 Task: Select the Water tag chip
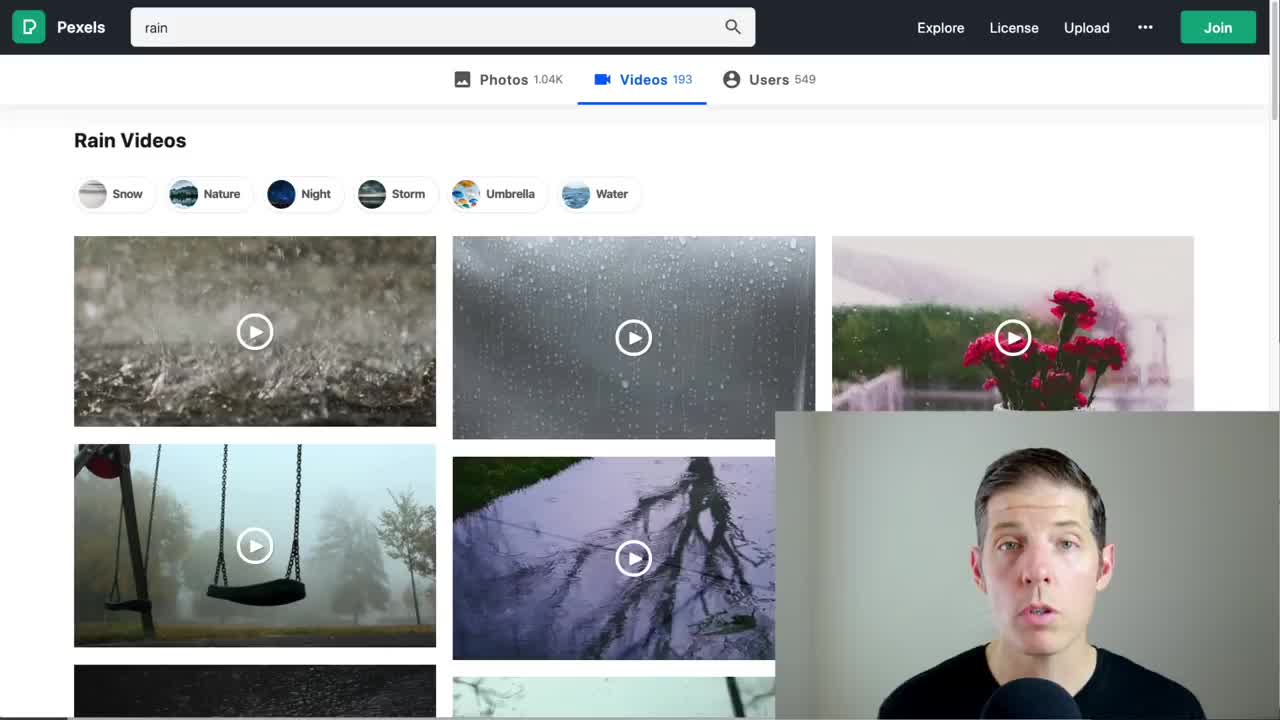pyautogui.click(x=598, y=194)
